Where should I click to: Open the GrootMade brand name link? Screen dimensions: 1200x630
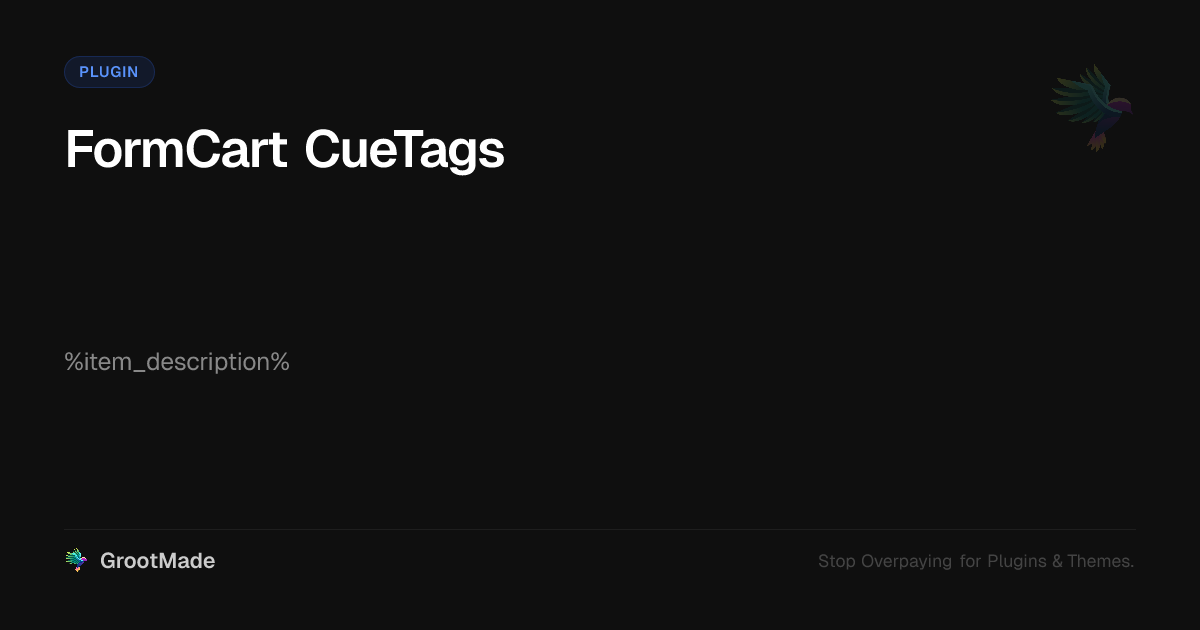click(x=157, y=561)
